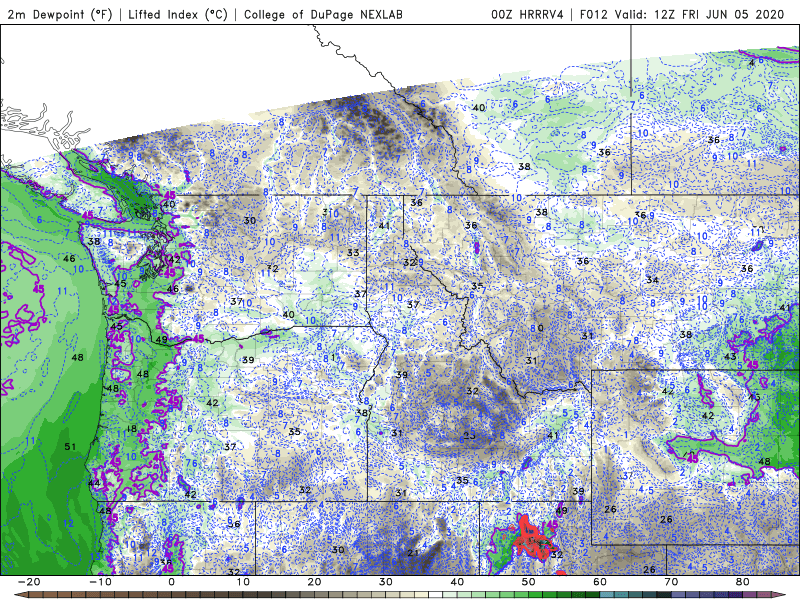The image size is (800, 600).
Task: Click the dewpoint value 51 off the coast
Action: click(70, 447)
